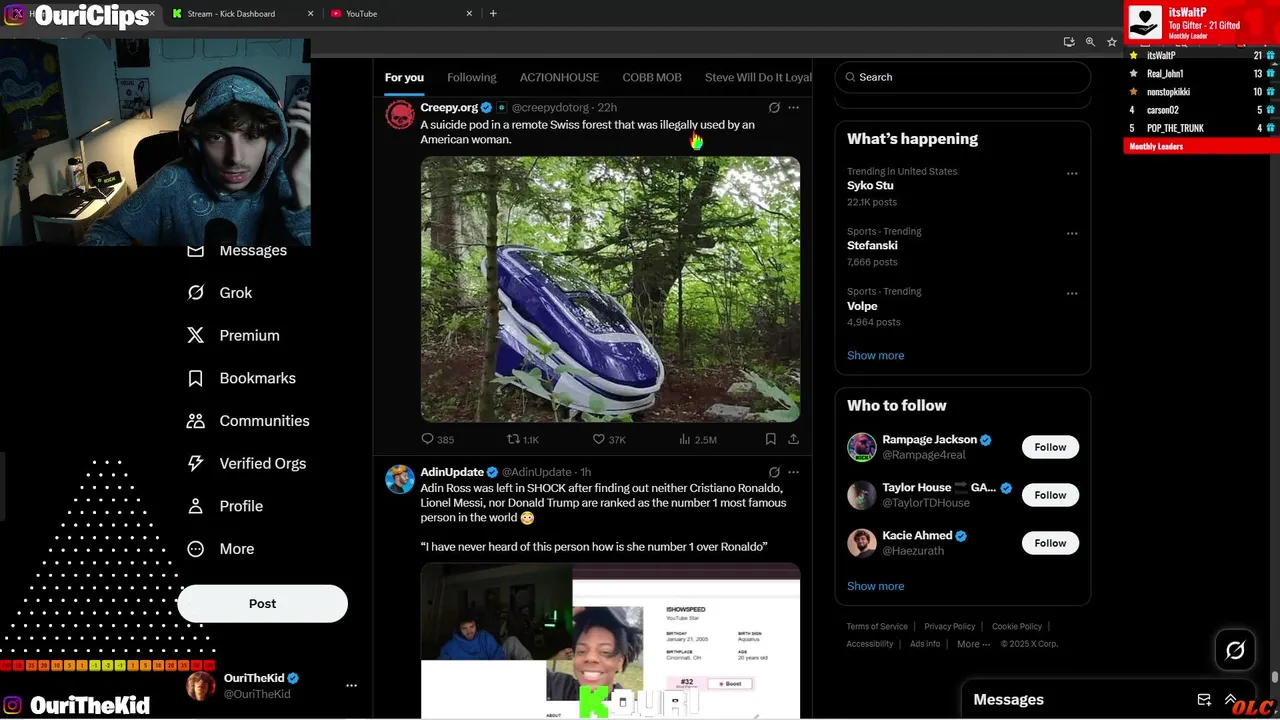Follow Kacie Ahmed
Viewport: 1280px width, 720px height.
pyautogui.click(x=1050, y=543)
